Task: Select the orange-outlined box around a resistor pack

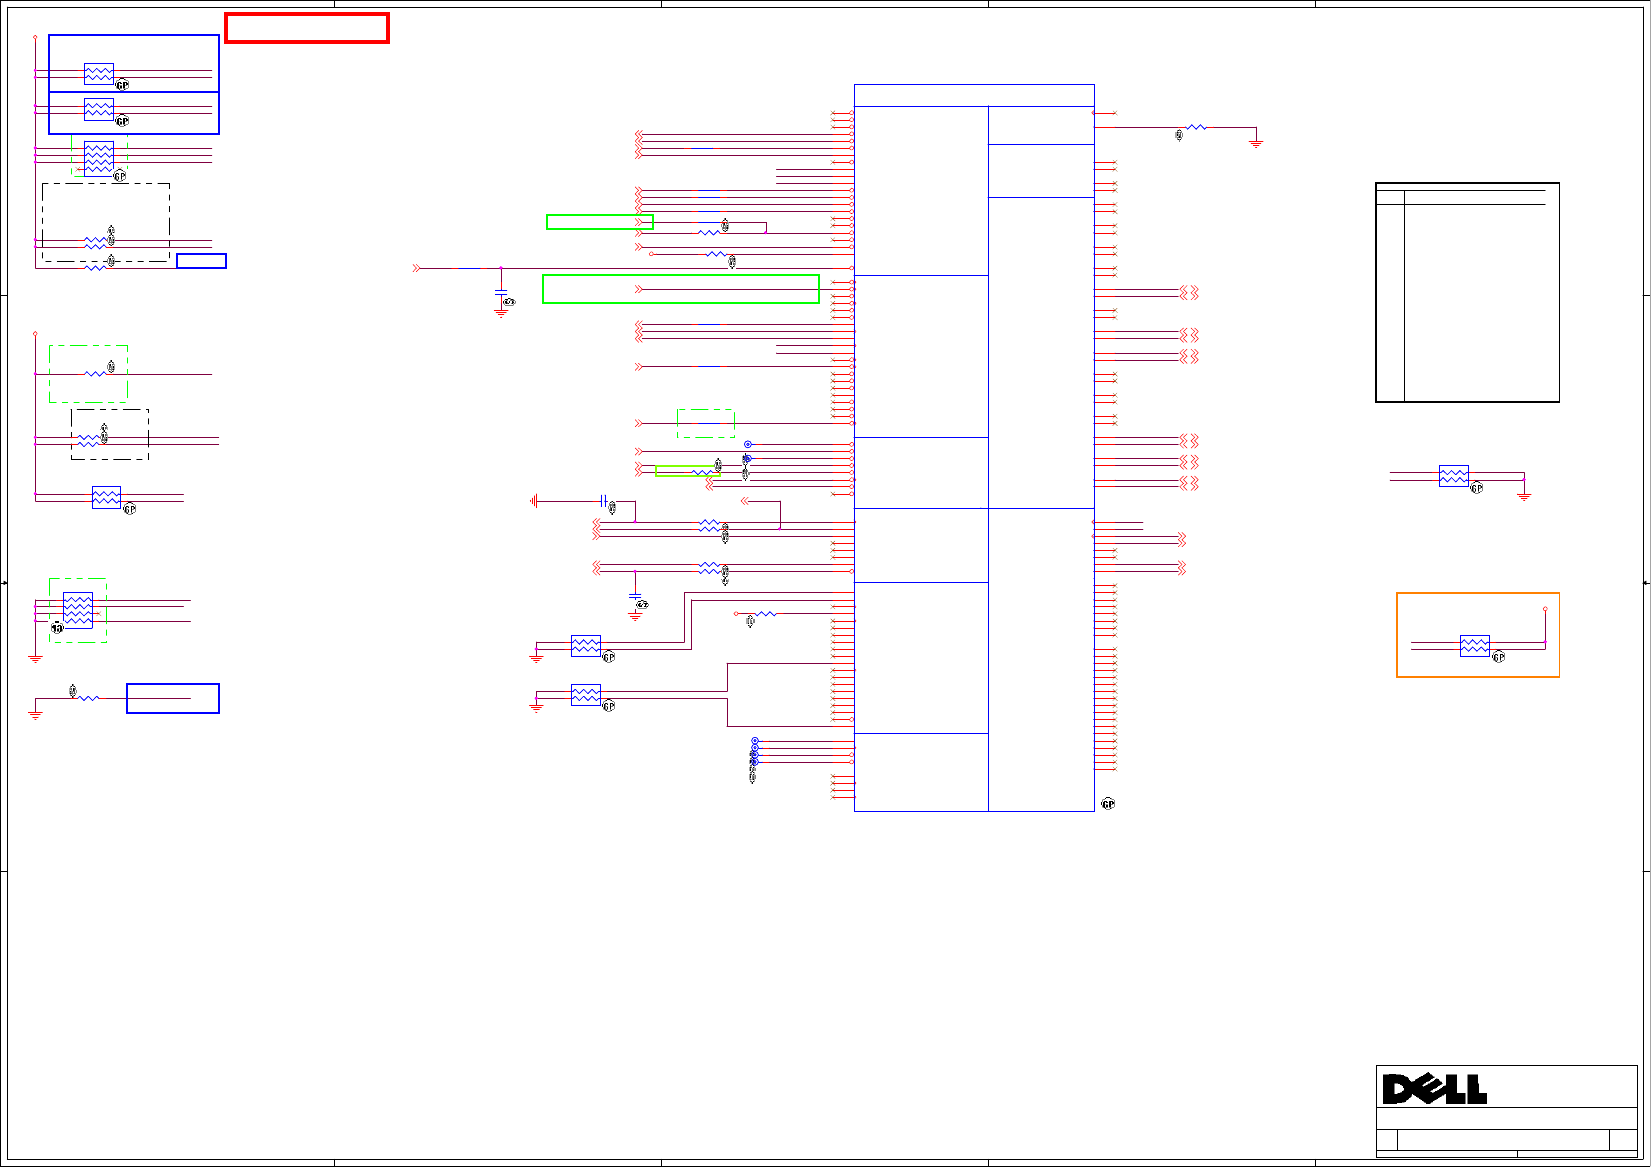Action: [1478, 635]
